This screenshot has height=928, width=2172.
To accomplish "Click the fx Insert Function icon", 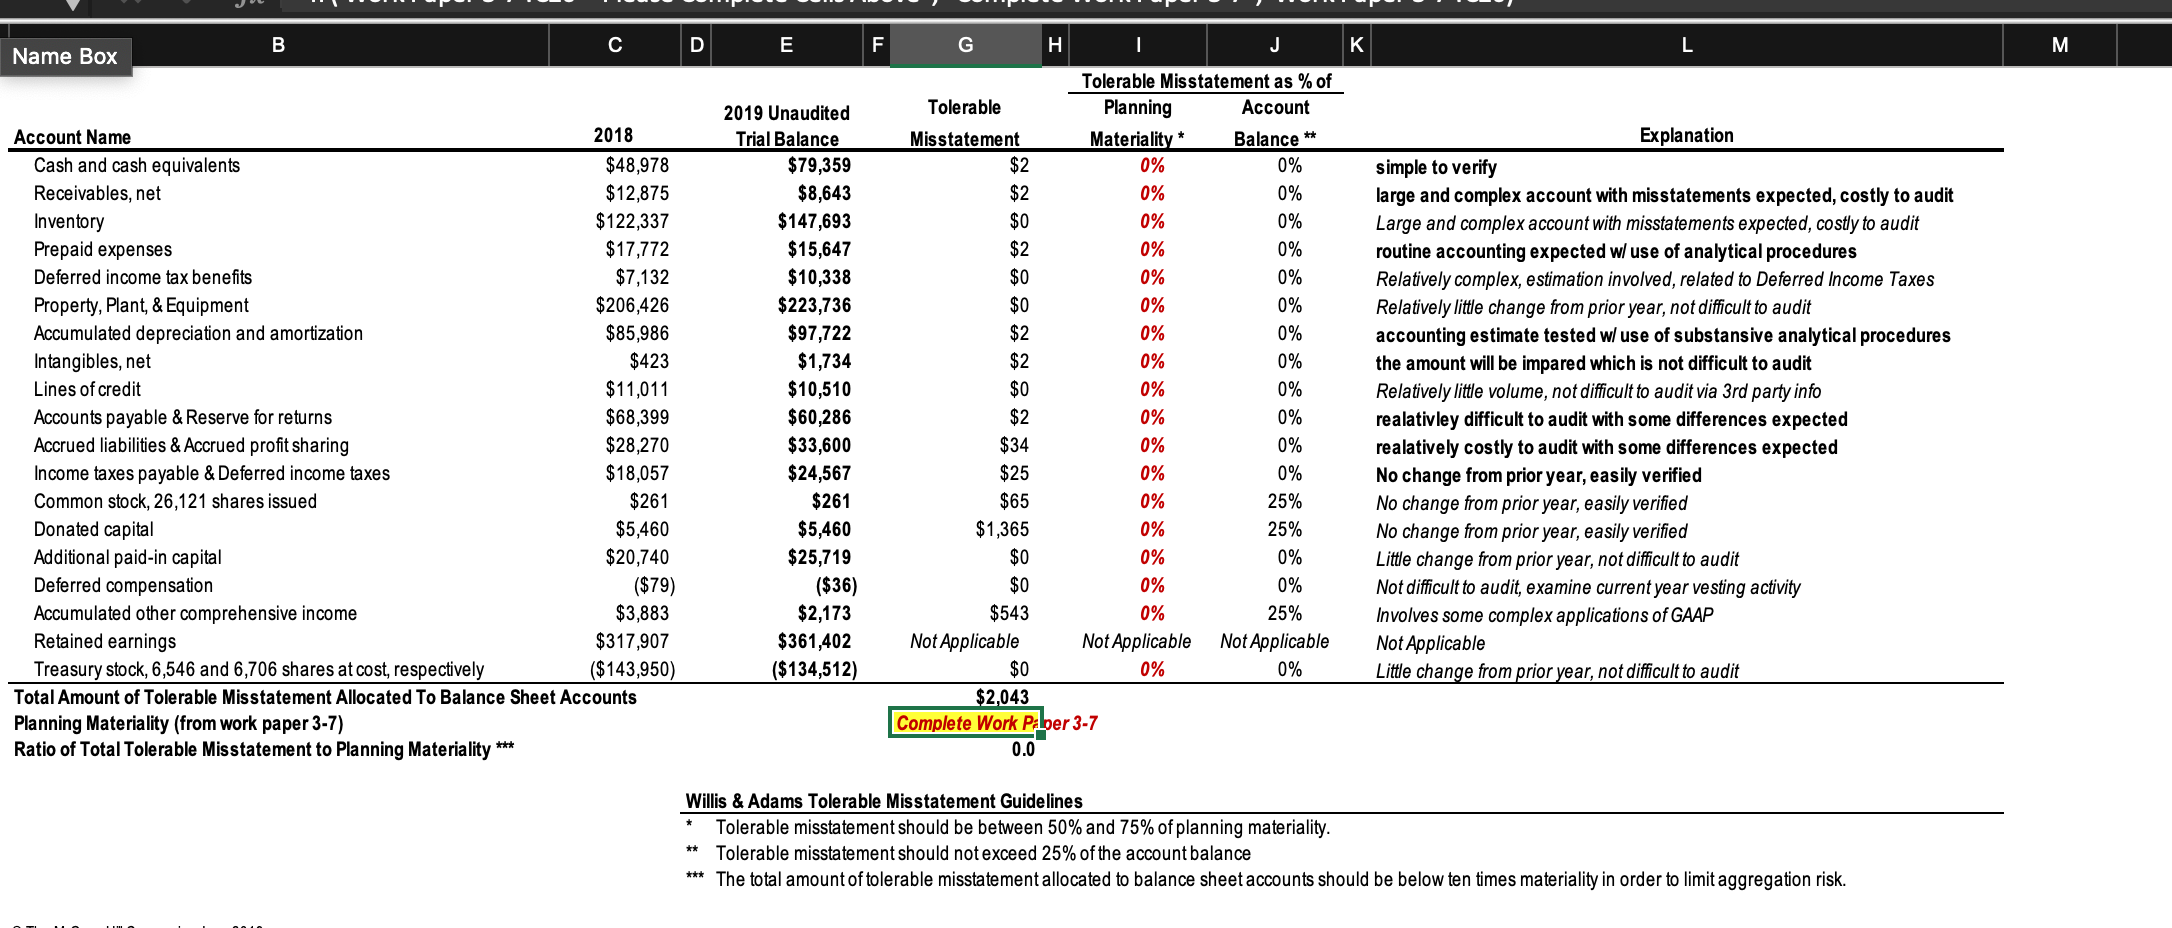I will [x=252, y=3].
